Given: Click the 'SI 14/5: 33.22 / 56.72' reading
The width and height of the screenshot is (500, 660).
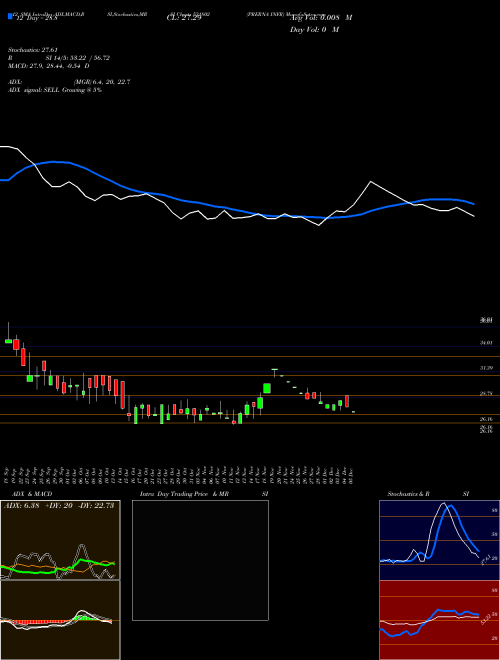Looking at the screenshot, I should pyautogui.click(x=77, y=58).
